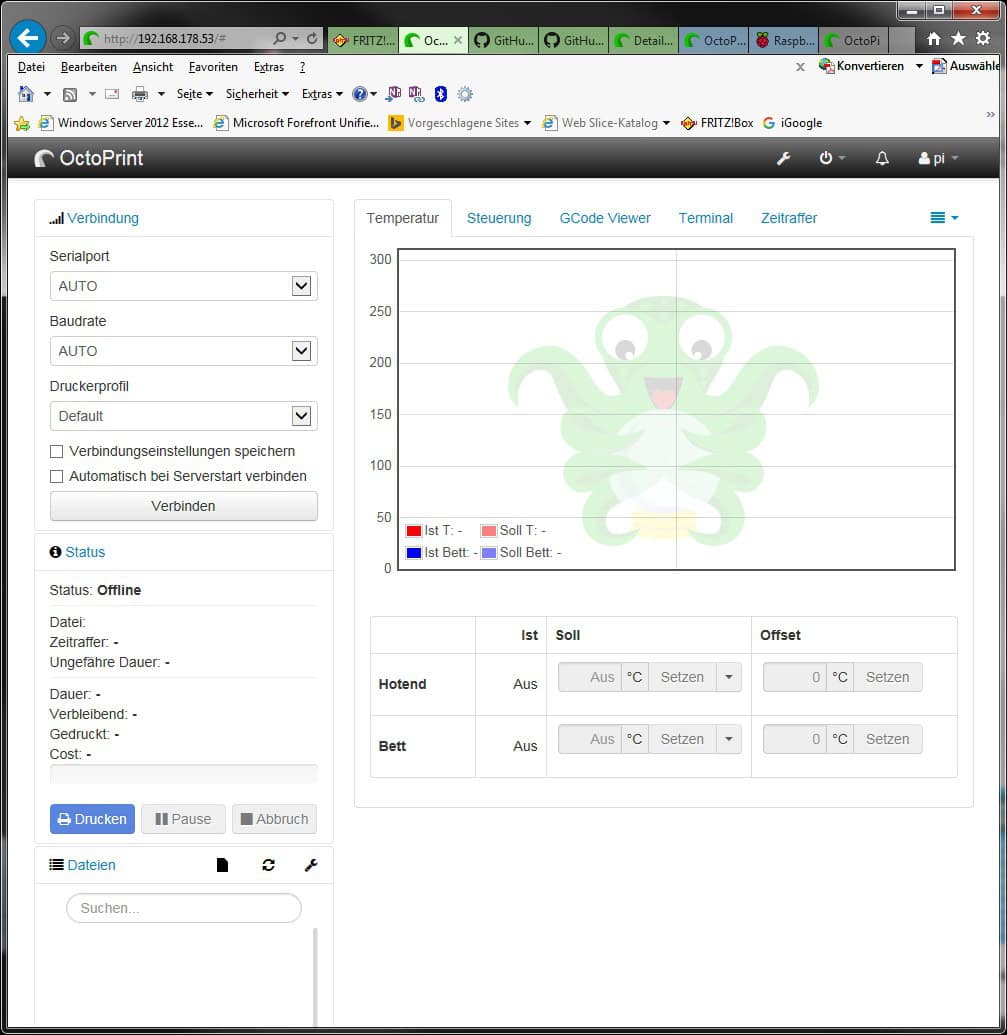Viewport: 1007px width, 1035px height.
Task: Click the OctoPrint logo in navbar
Action: point(88,158)
